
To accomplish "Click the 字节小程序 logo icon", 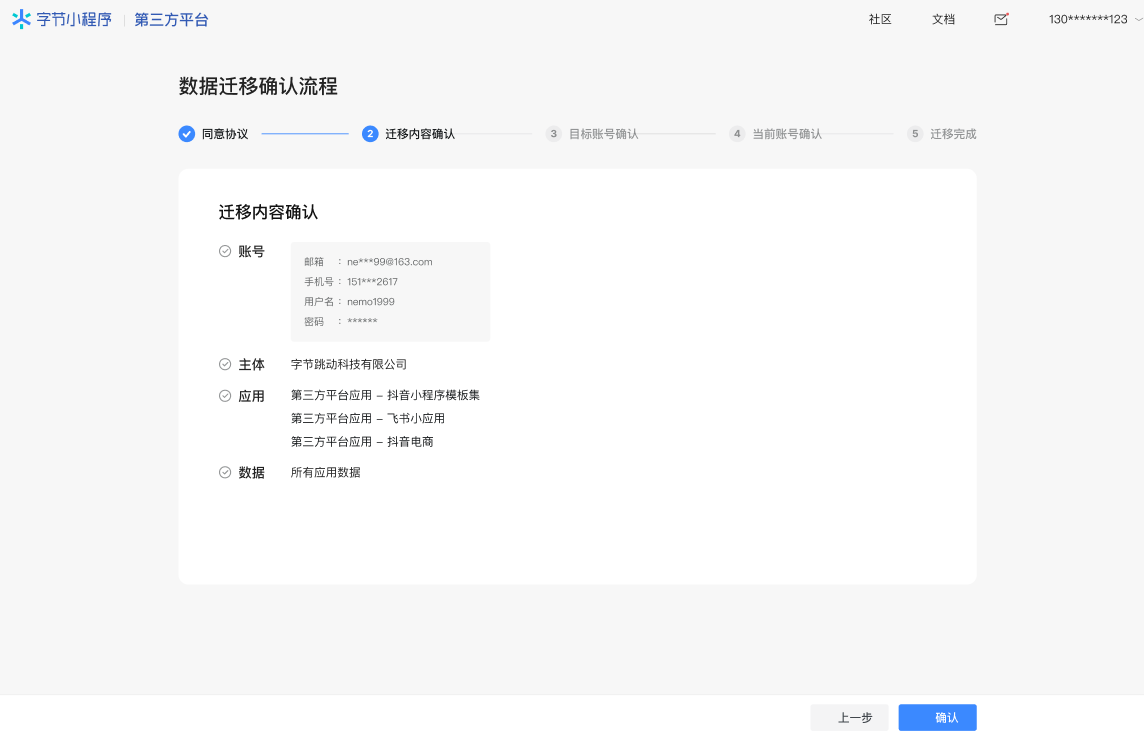I will (22, 19).
